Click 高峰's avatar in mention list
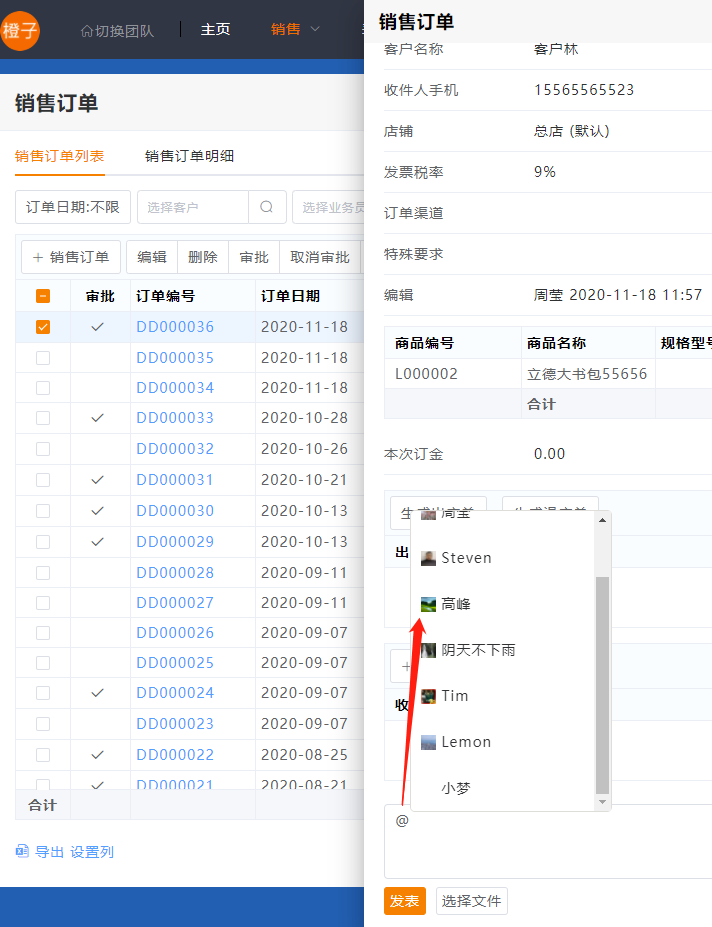The image size is (712, 927). (x=428, y=604)
